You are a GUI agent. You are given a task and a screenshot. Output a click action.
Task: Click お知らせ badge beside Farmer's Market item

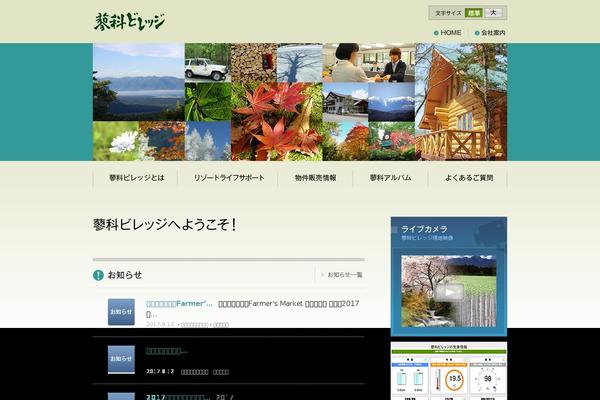(x=121, y=312)
